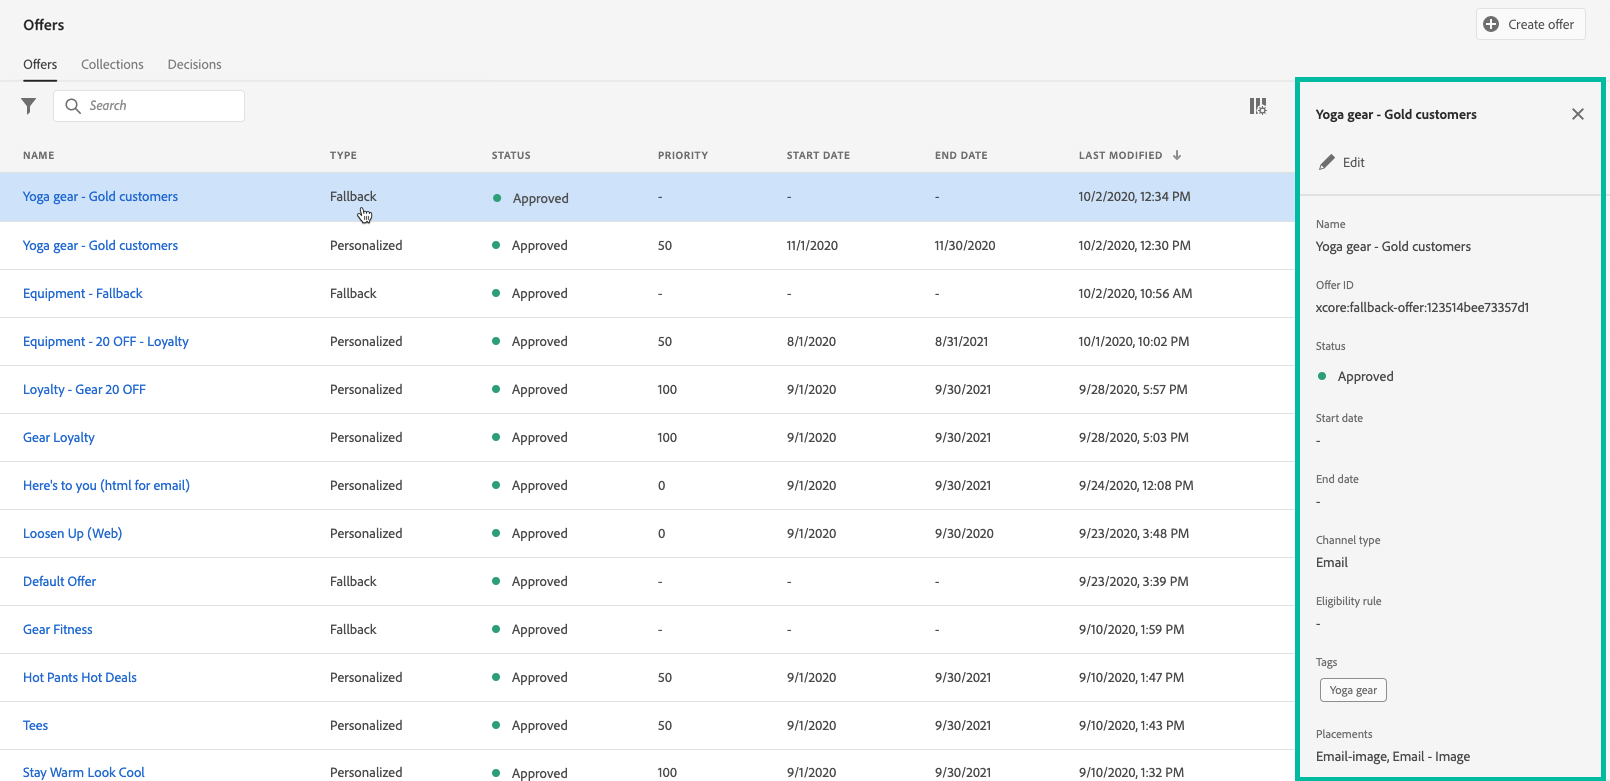
Task: Click the column settings icon
Action: [1258, 106]
